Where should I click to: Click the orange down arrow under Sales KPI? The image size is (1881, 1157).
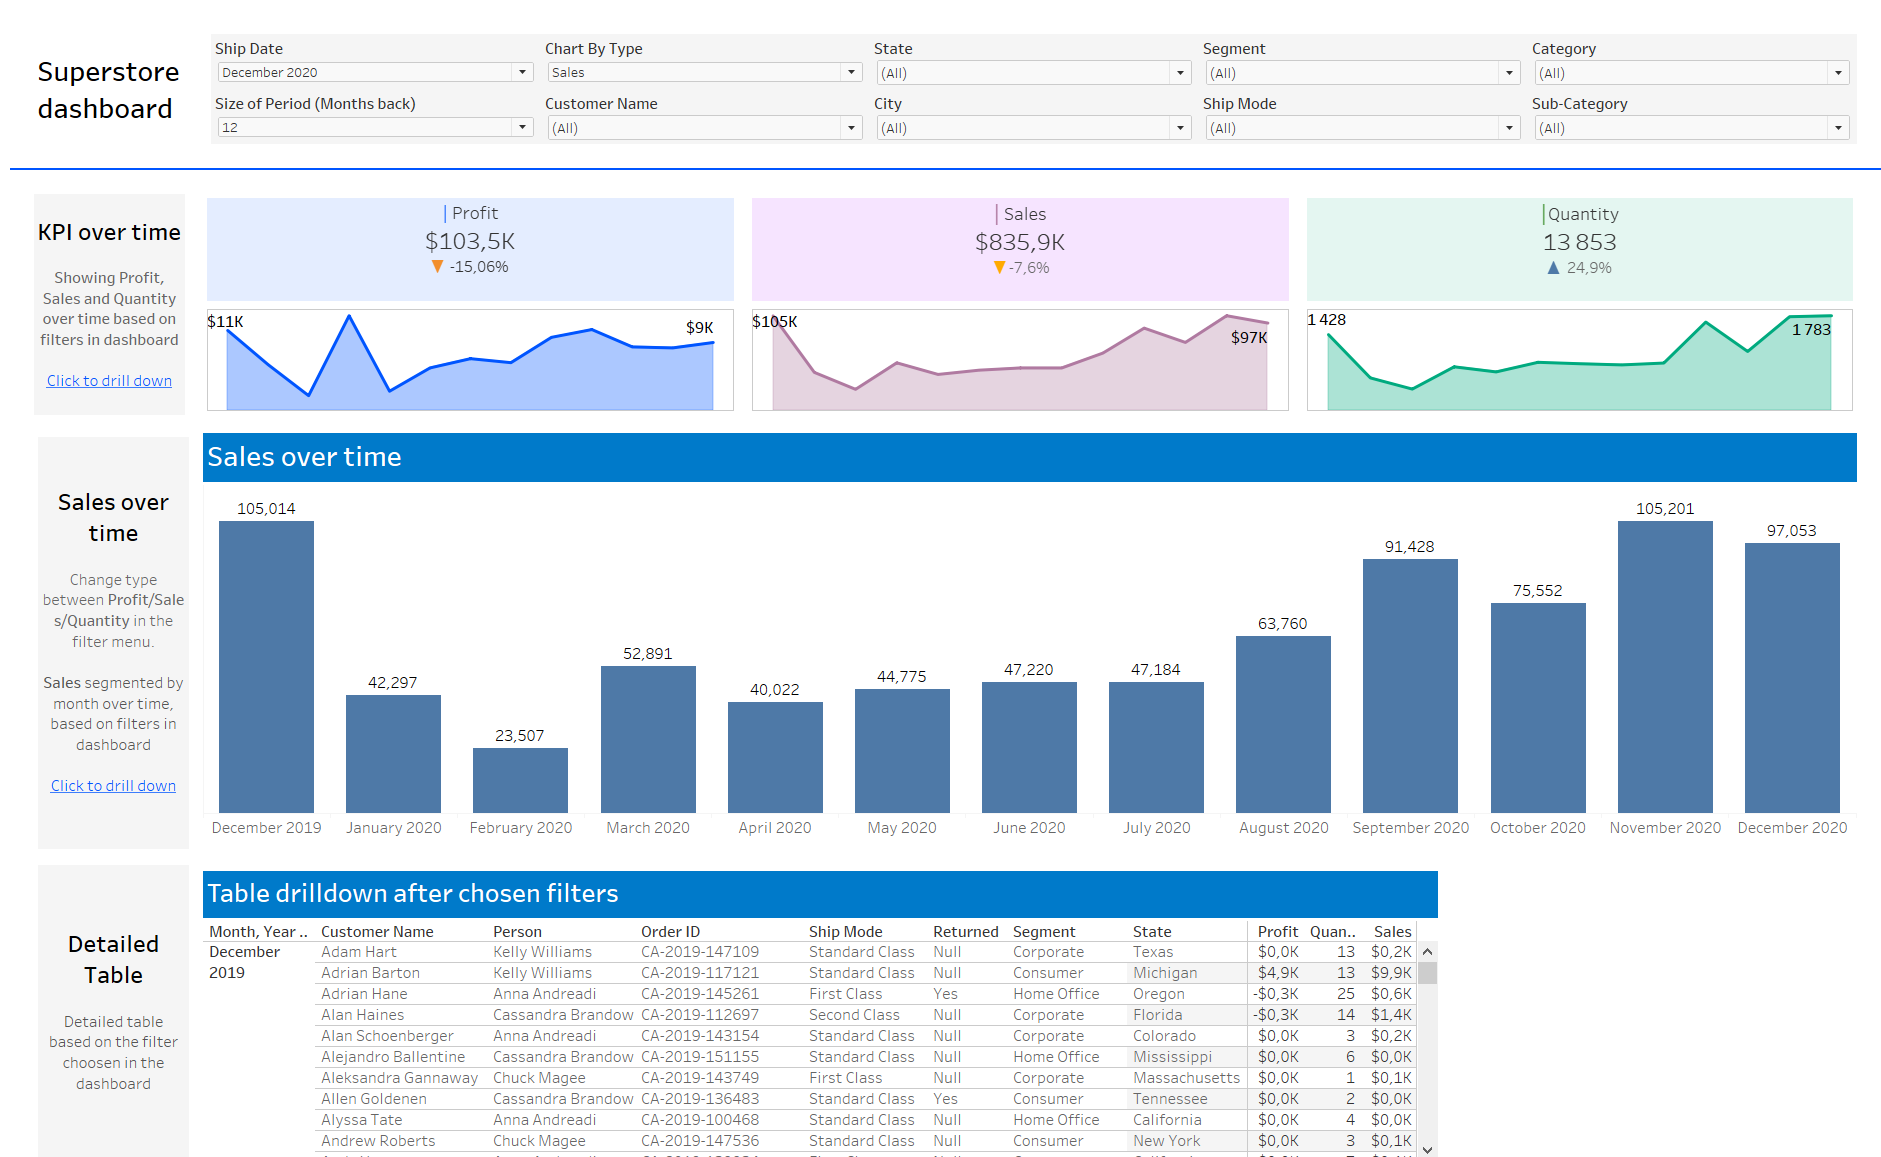coord(998,268)
